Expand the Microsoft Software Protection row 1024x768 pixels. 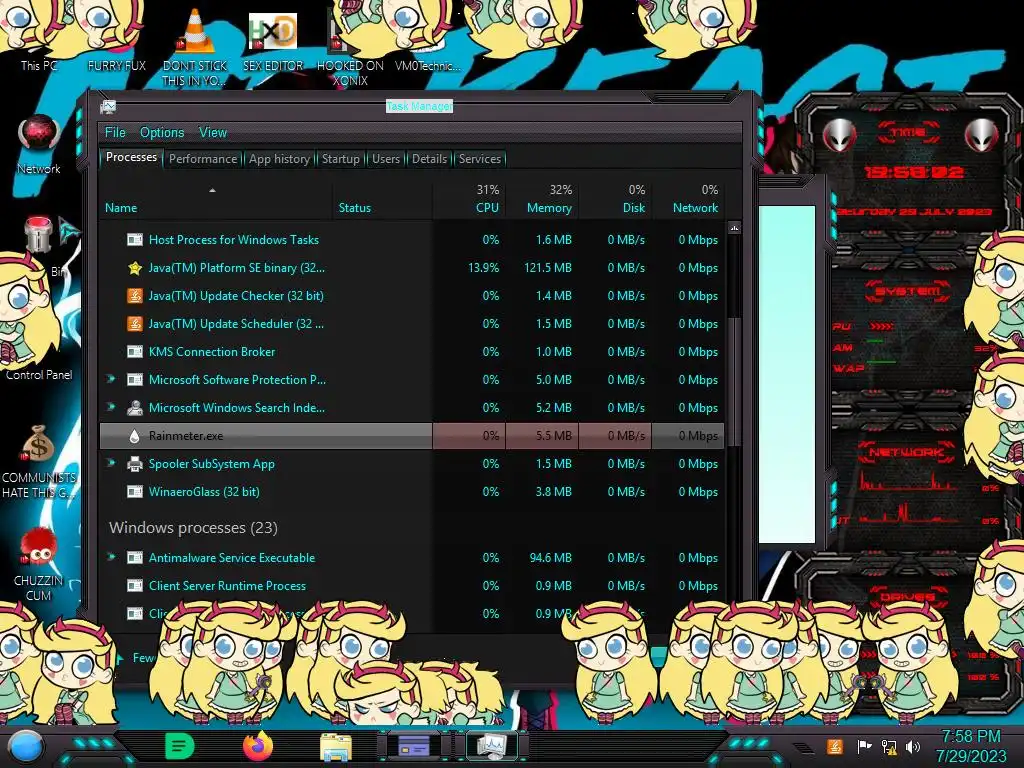point(111,379)
